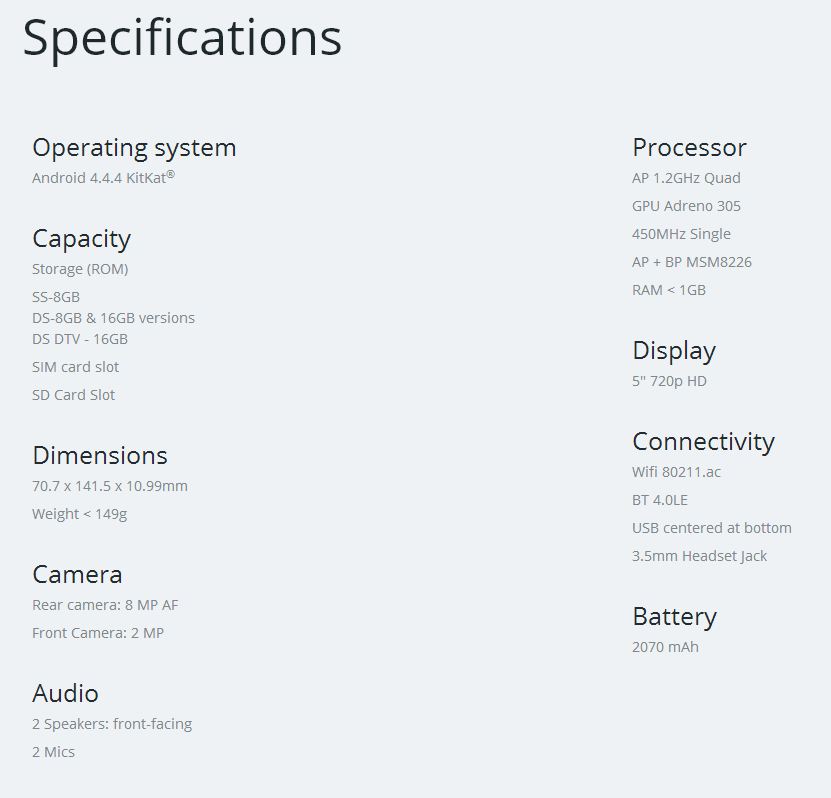Click the 3.5mm Headset Jack line
Screen dimensions: 831x798
pyautogui.click(x=699, y=556)
